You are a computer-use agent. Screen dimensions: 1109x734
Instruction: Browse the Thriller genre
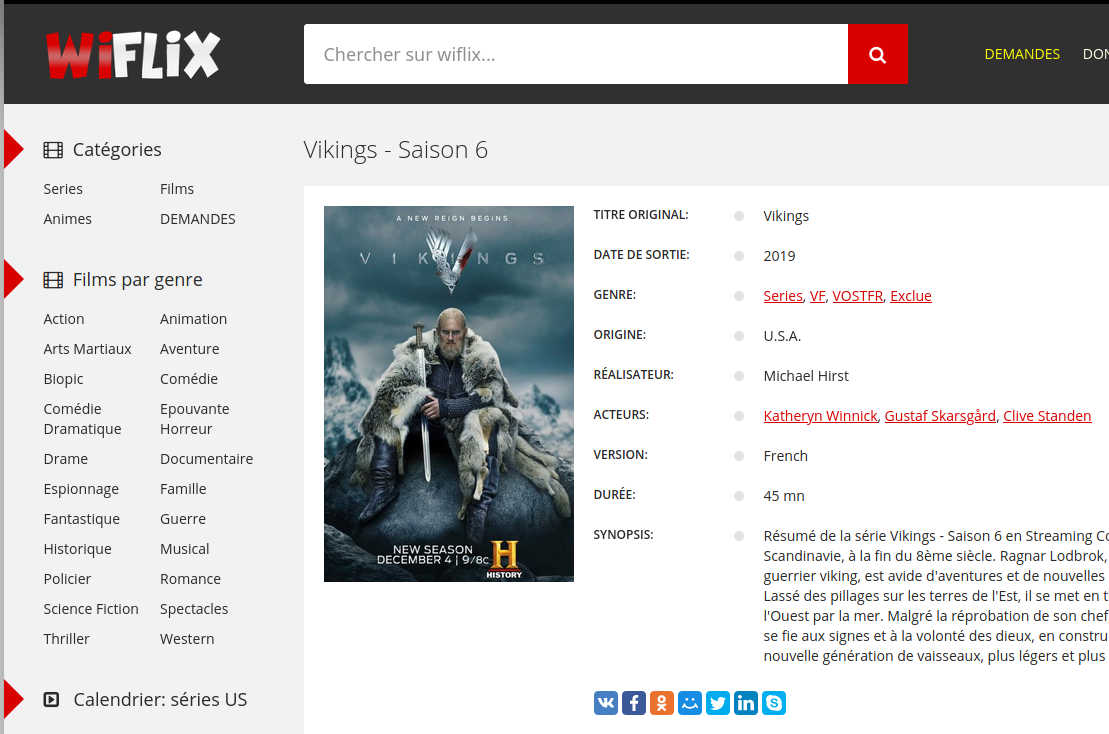[x=66, y=639]
